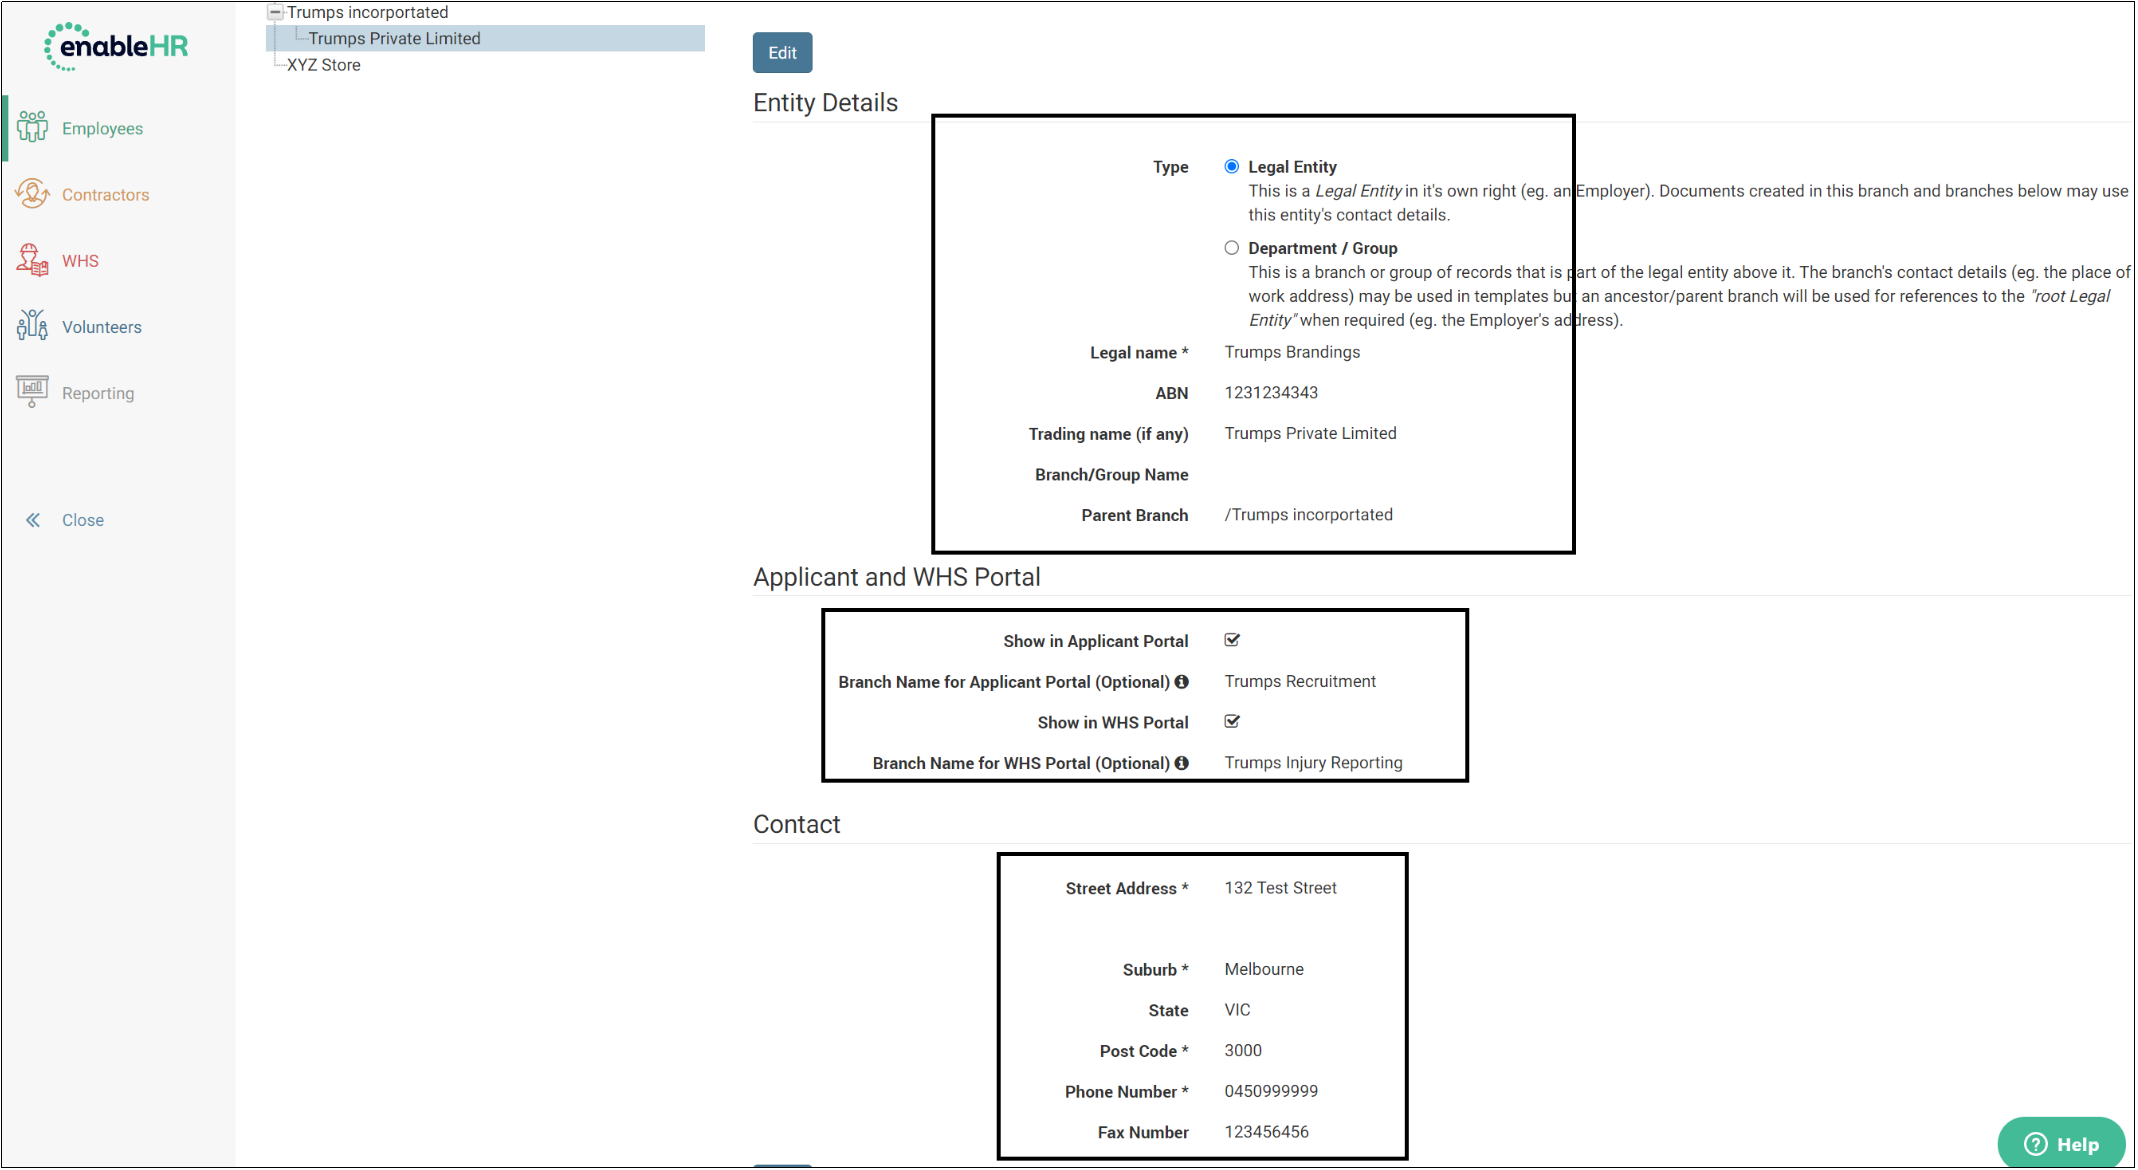The height and width of the screenshot is (1170, 2138).
Task: Click the double-chevron Close sidebar icon
Action: coord(33,520)
